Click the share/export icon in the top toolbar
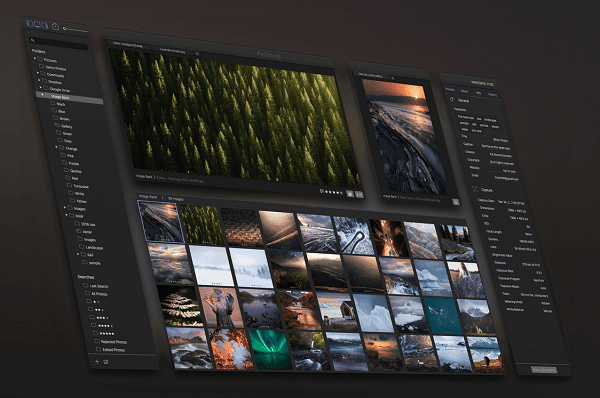Screen dimensions: 600x398 click(55, 26)
